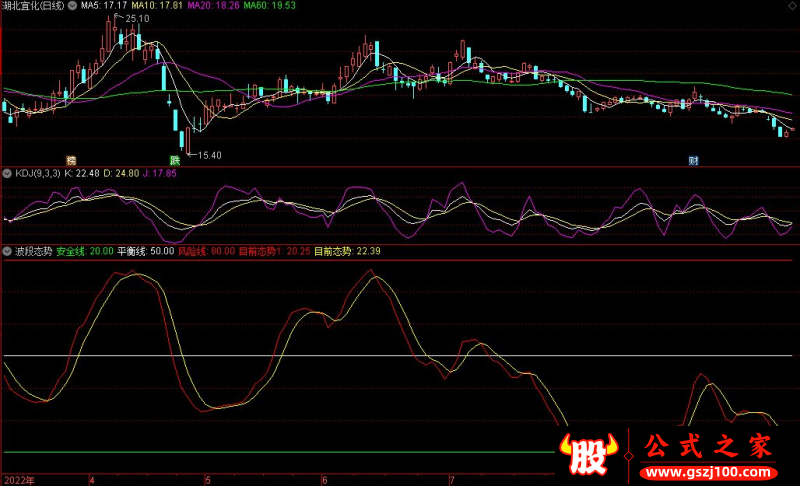Click the 15.40 low price label
This screenshot has width=800, height=486.
[x=209, y=156]
